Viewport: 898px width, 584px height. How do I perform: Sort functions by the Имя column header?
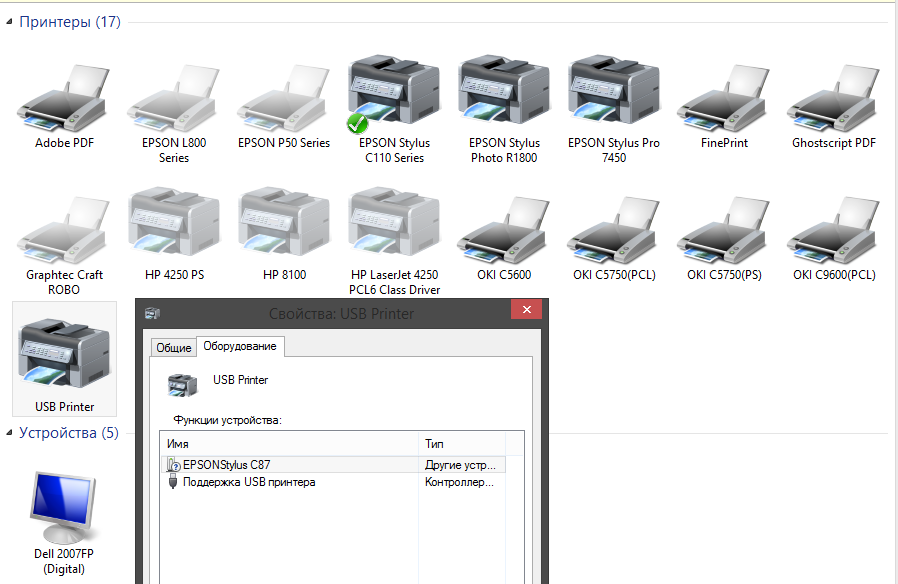click(289, 444)
